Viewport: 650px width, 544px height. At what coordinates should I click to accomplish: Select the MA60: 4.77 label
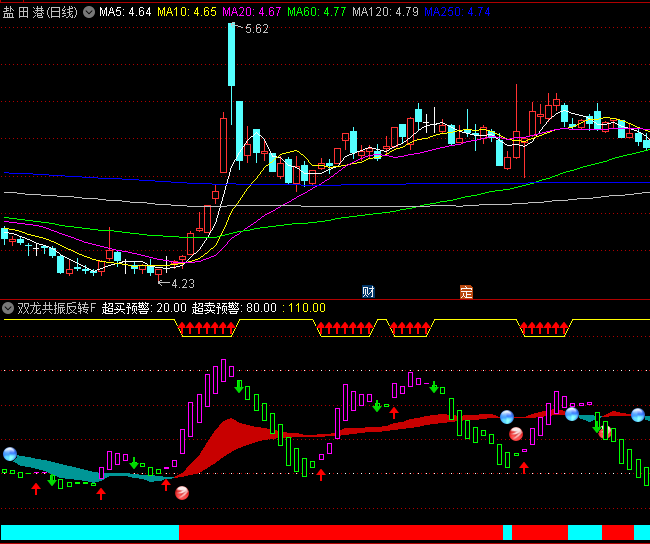coord(317,12)
